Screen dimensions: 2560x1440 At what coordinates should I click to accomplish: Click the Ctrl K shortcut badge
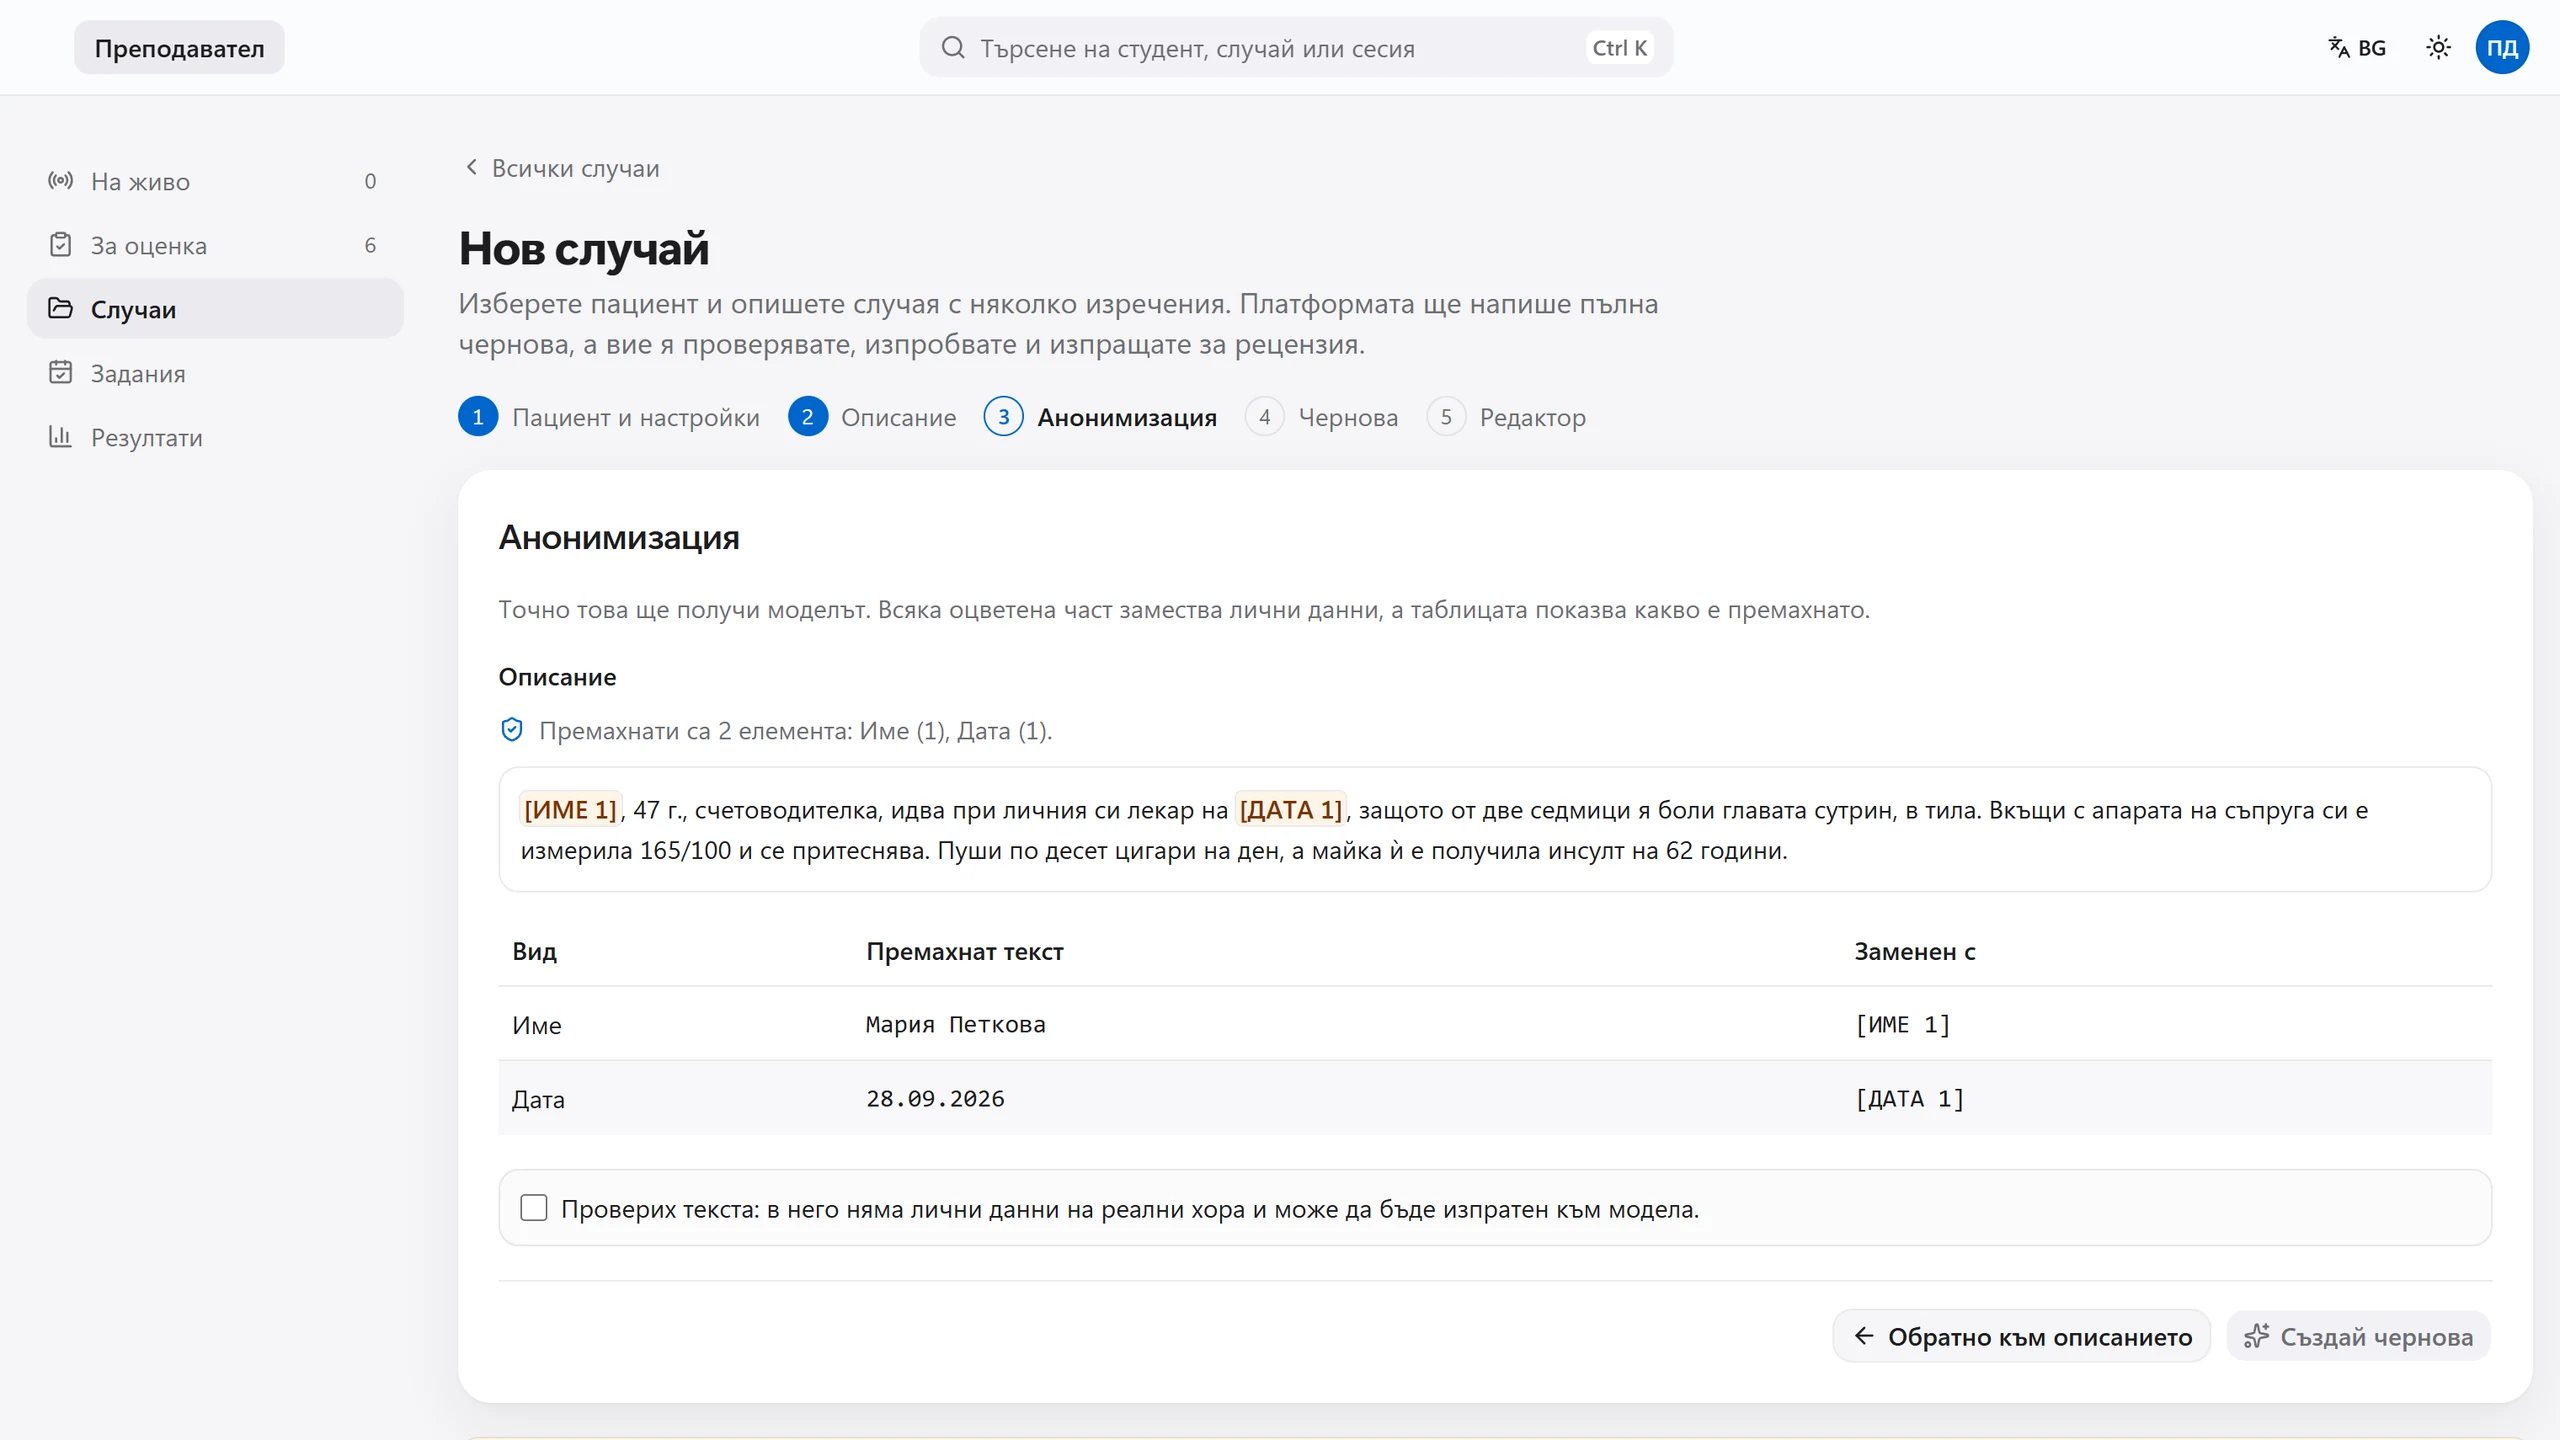click(x=1619, y=48)
